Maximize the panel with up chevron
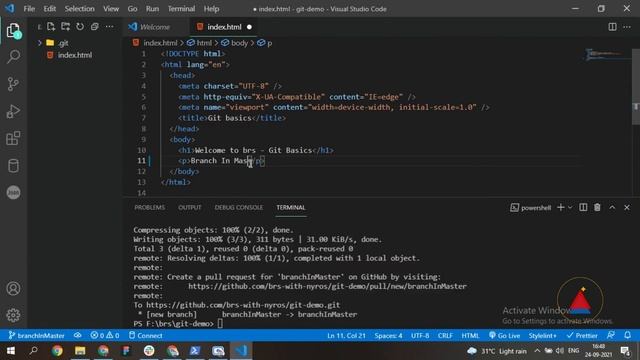The height and width of the screenshot is (360, 640). click(612, 207)
